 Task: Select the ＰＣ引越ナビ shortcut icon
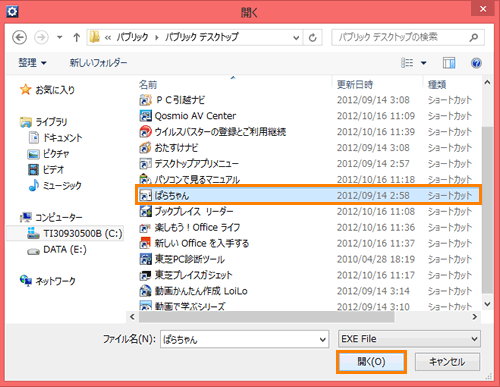pos(145,100)
